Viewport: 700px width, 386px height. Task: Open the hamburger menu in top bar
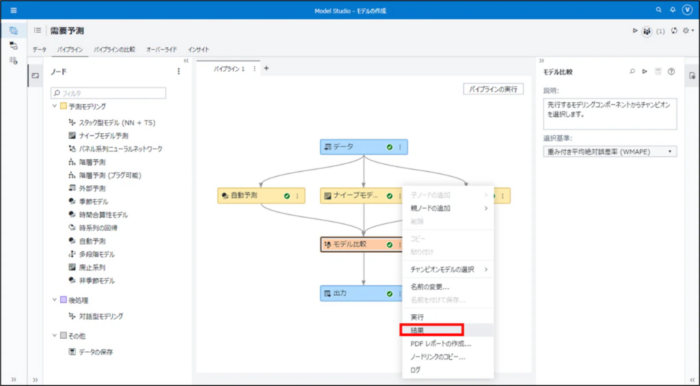pos(13,10)
